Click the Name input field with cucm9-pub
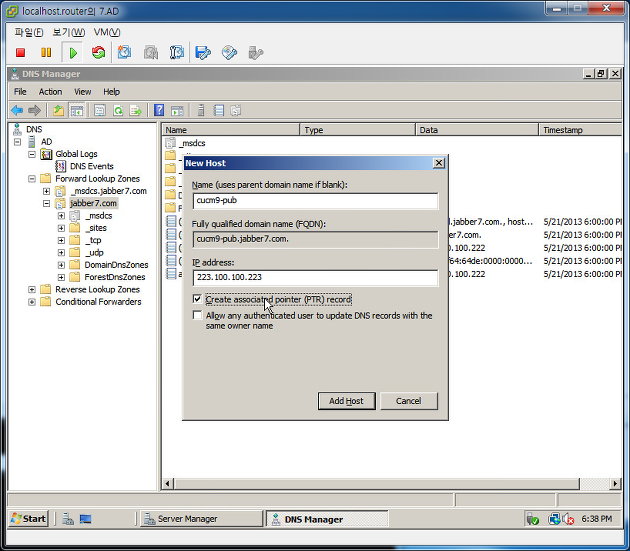 (315, 201)
